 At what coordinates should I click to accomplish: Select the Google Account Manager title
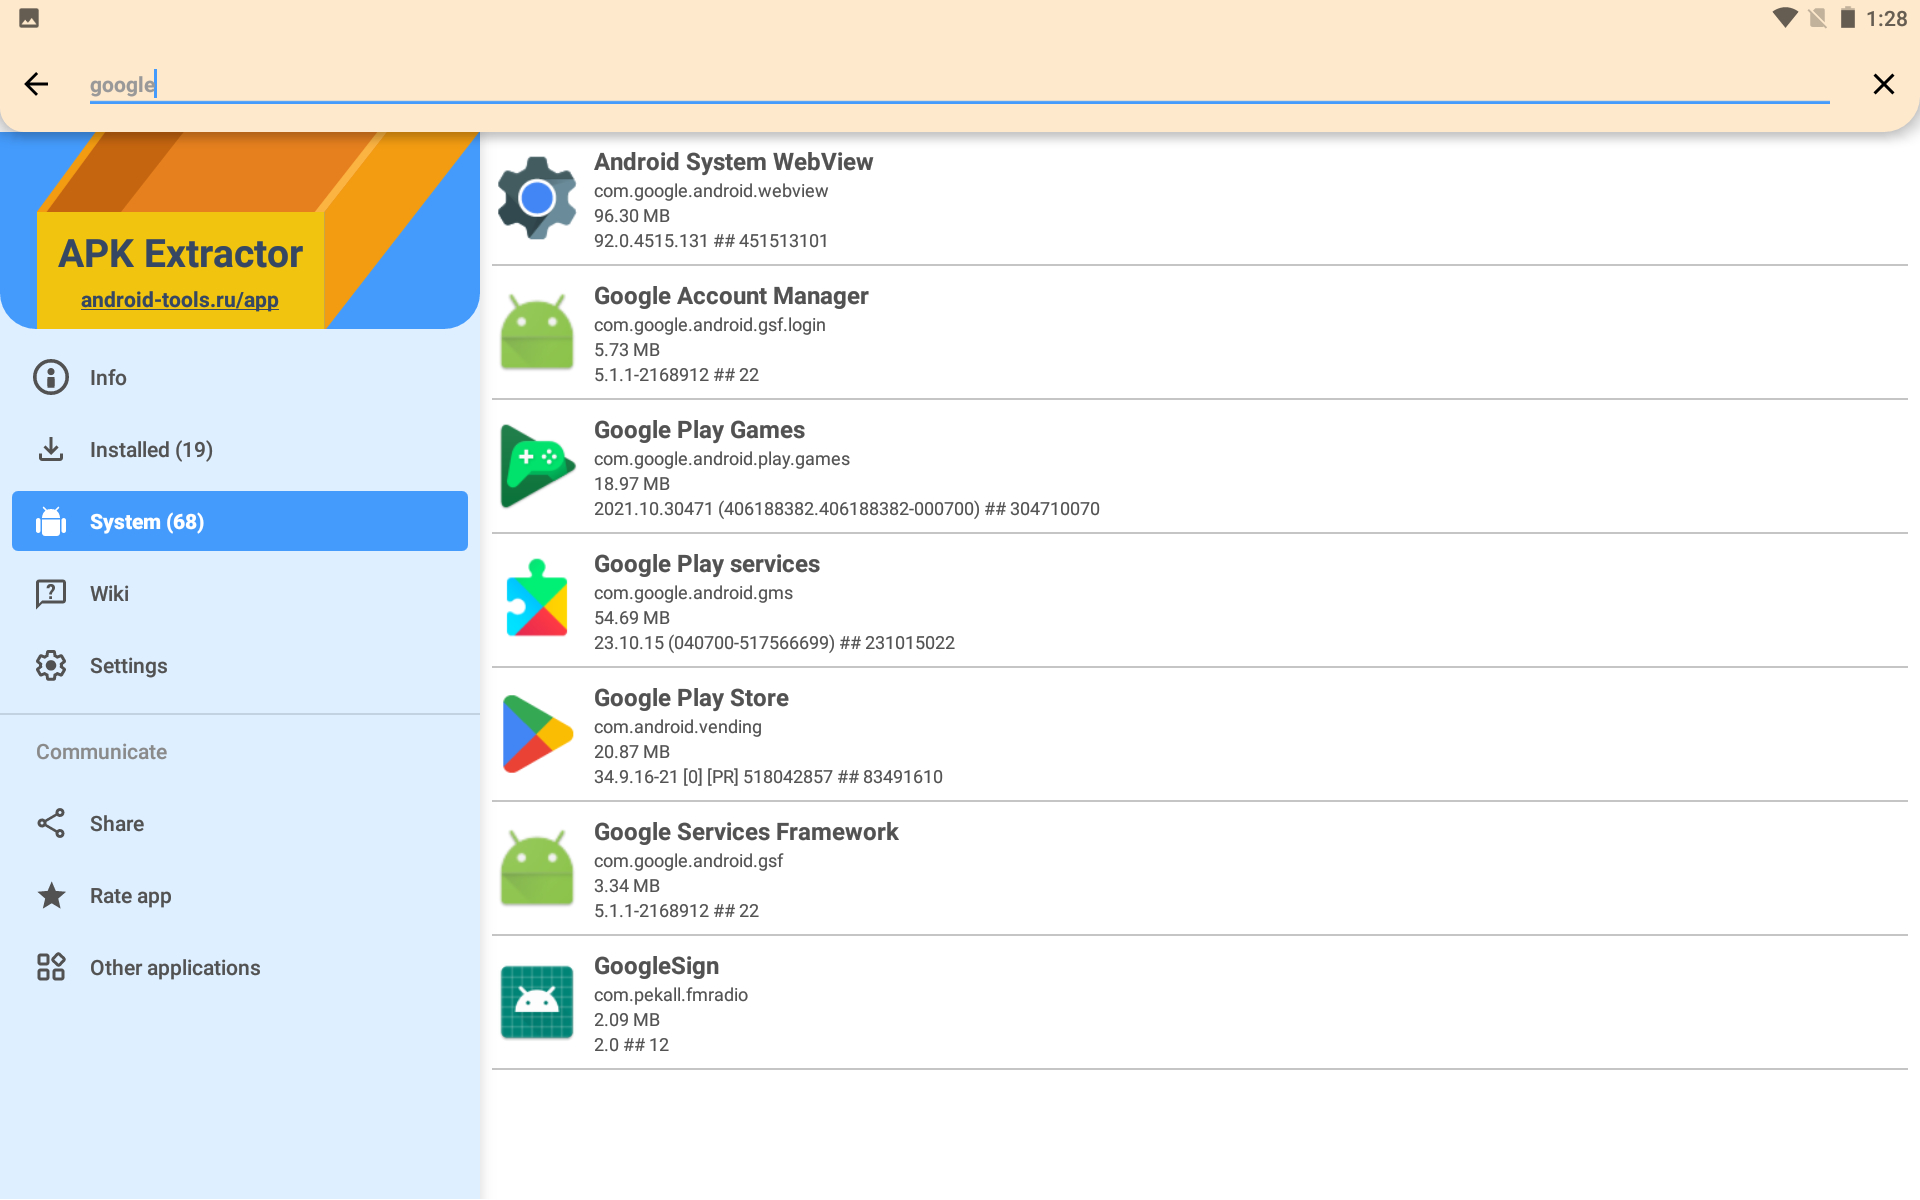click(x=731, y=296)
